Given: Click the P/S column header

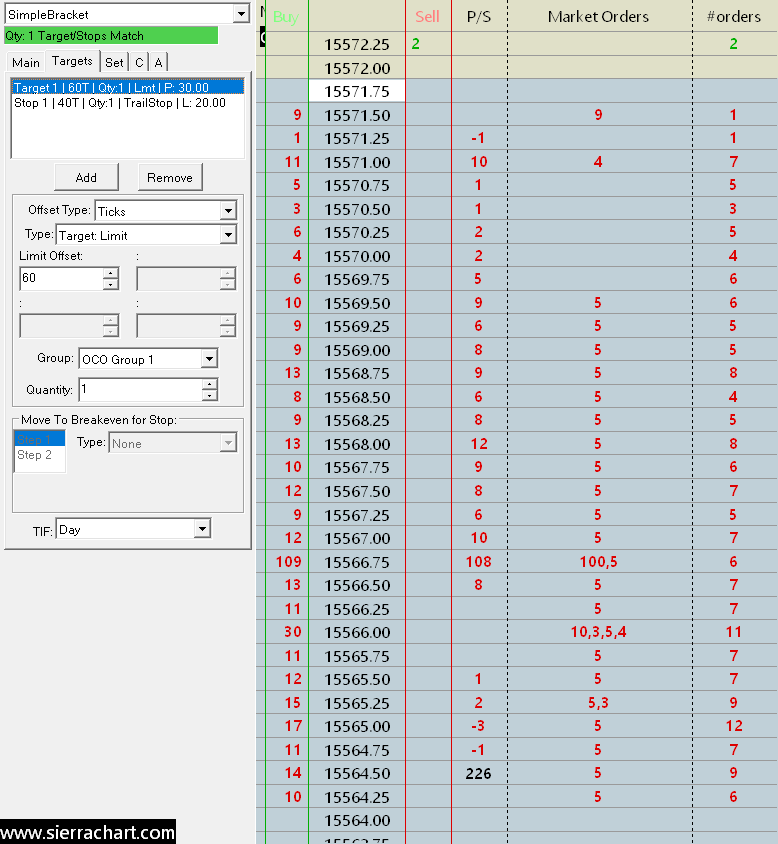Looking at the screenshot, I should (479, 17).
